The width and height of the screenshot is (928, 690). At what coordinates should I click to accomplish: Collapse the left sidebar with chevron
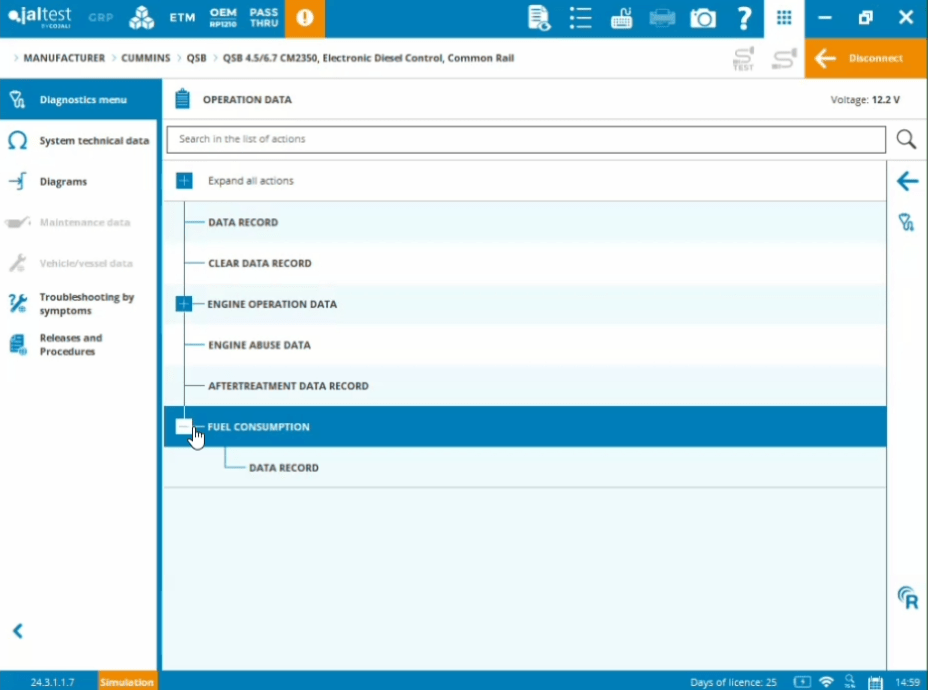tap(17, 631)
